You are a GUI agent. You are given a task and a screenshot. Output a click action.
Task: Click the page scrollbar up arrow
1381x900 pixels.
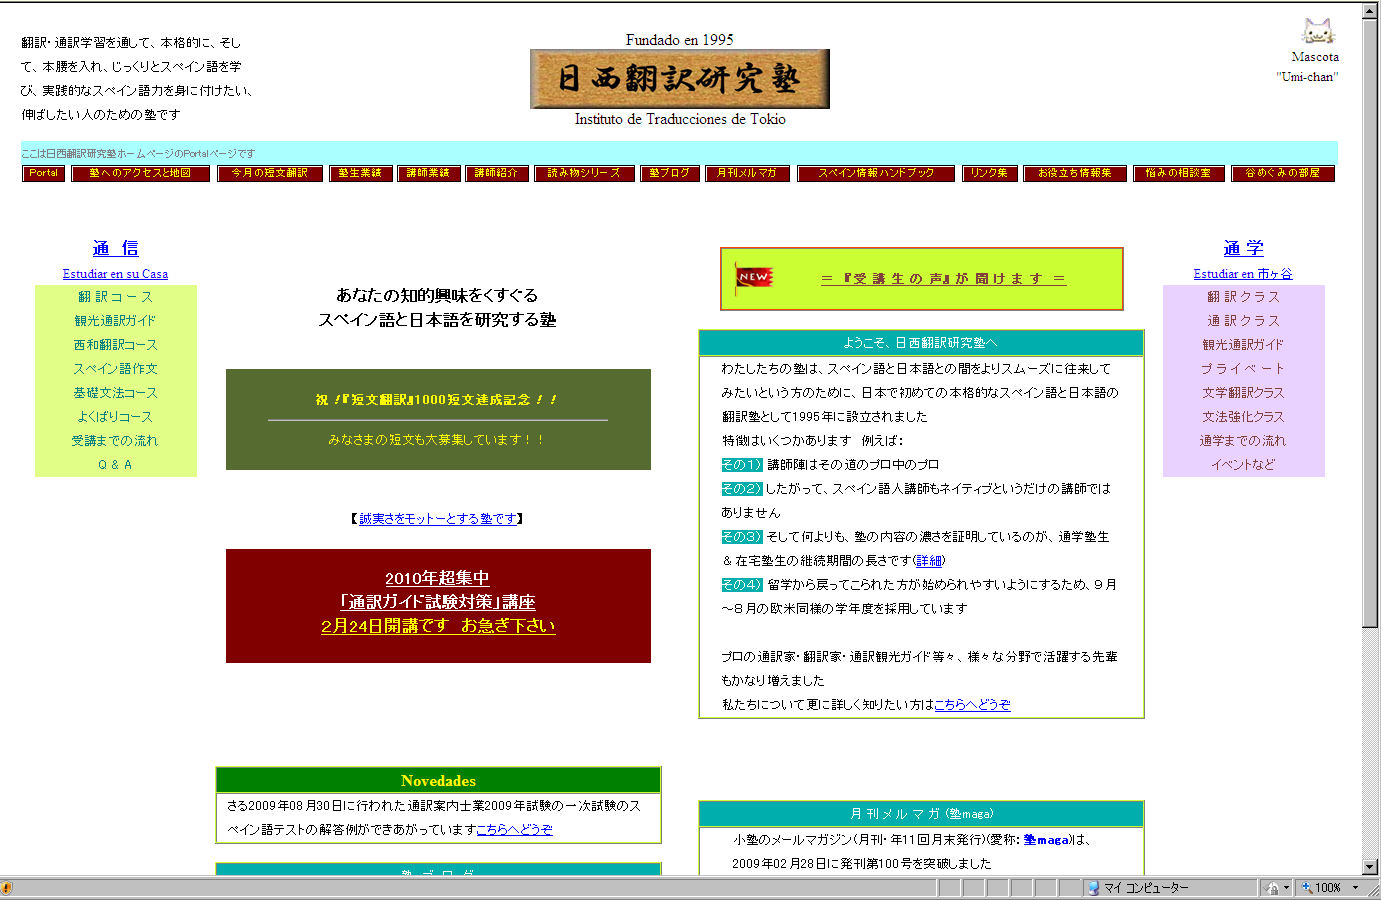(1370, 11)
